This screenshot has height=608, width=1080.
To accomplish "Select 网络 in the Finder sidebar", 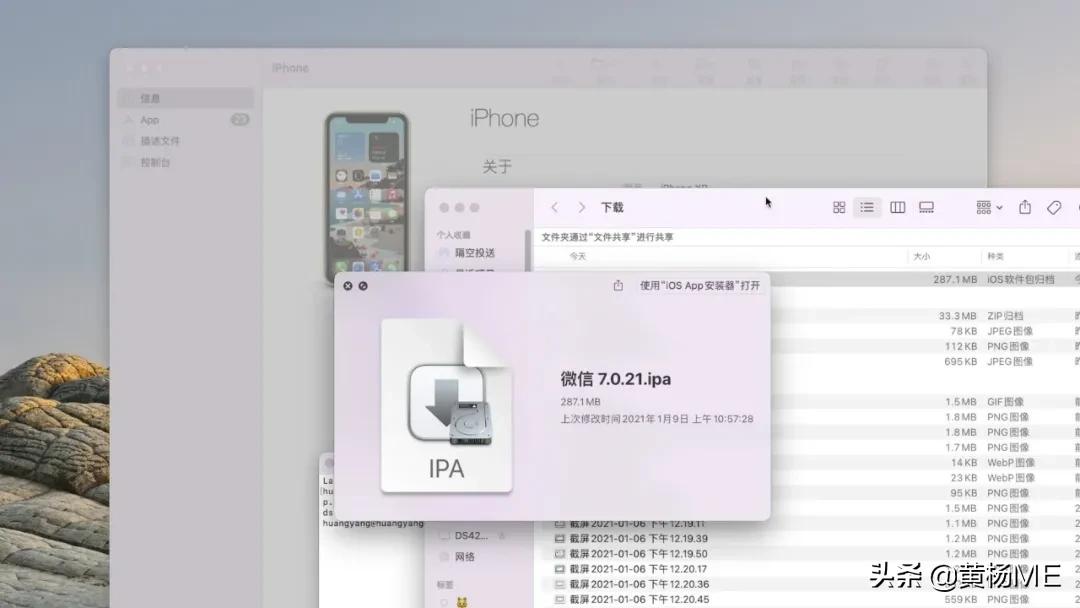I will [x=464, y=556].
